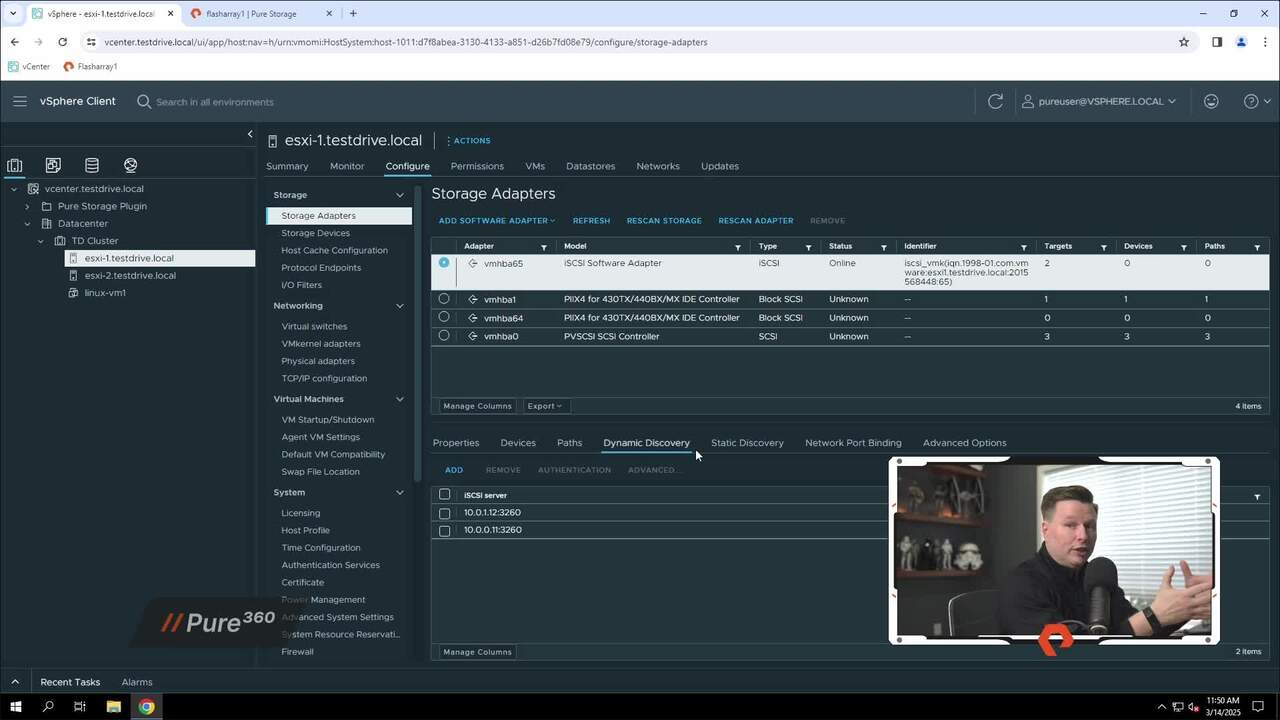
Task: Switch to the Networking inventory icon
Action: click(x=130, y=165)
